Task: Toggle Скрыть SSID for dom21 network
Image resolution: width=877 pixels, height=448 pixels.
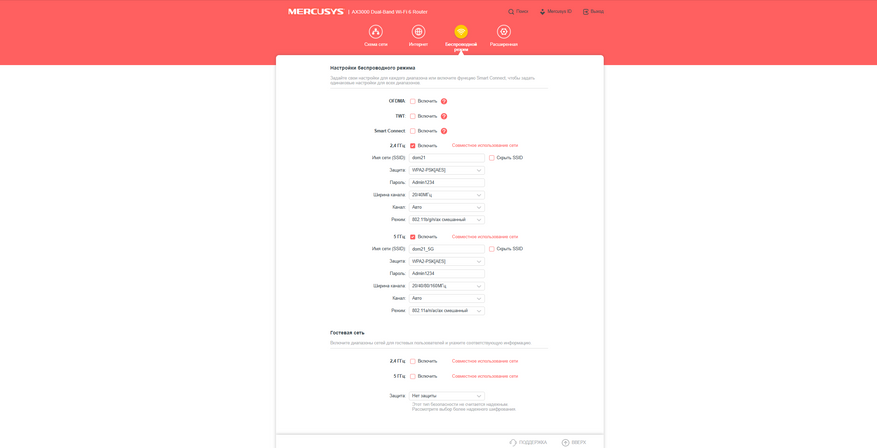Action: coord(492,158)
